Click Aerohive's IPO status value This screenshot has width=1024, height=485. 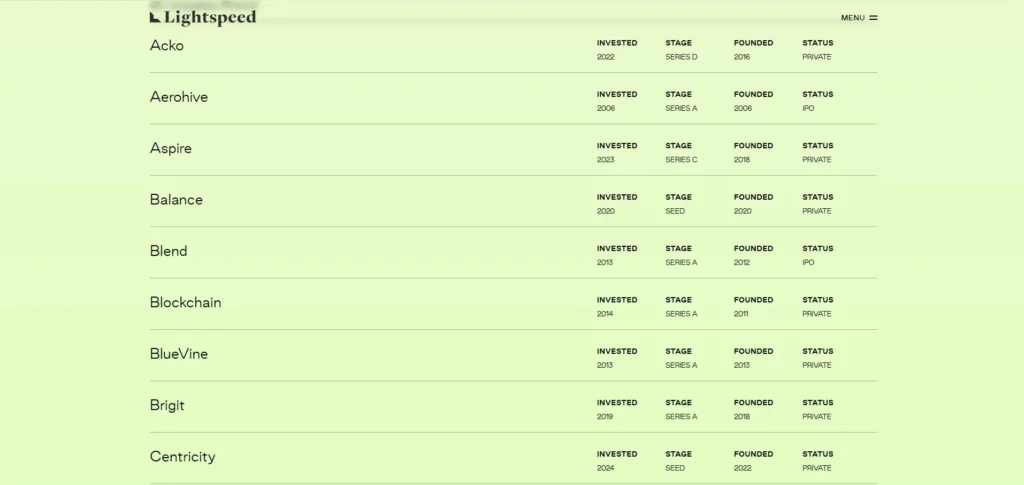pos(808,108)
